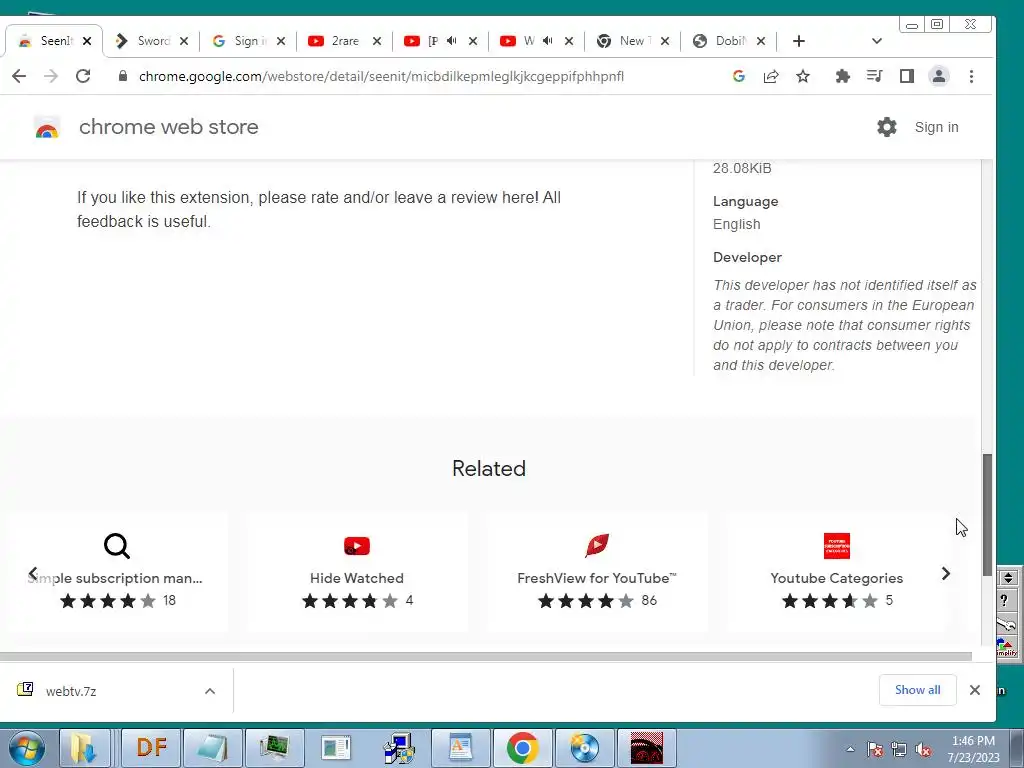The height and width of the screenshot is (768, 1024).
Task: Close the 2rare tab
Action: tap(377, 41)
